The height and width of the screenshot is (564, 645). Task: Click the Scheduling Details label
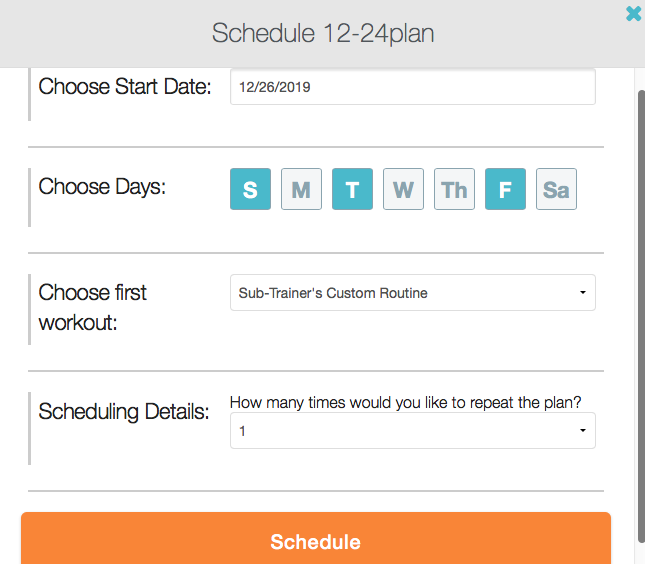(x=124, y=411)
